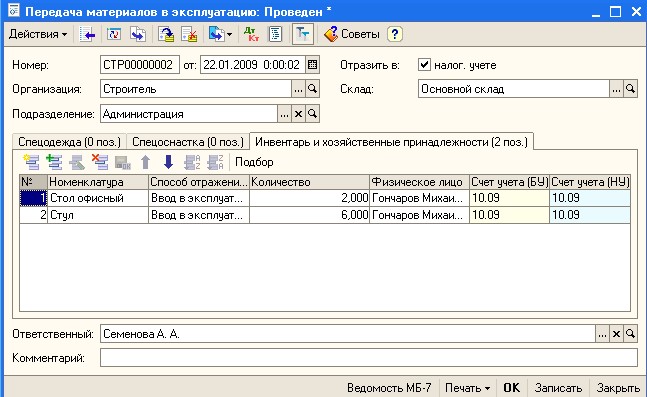Open the Печать dropdown
This screenshot has width=647, height=397.
click(468, 388)
